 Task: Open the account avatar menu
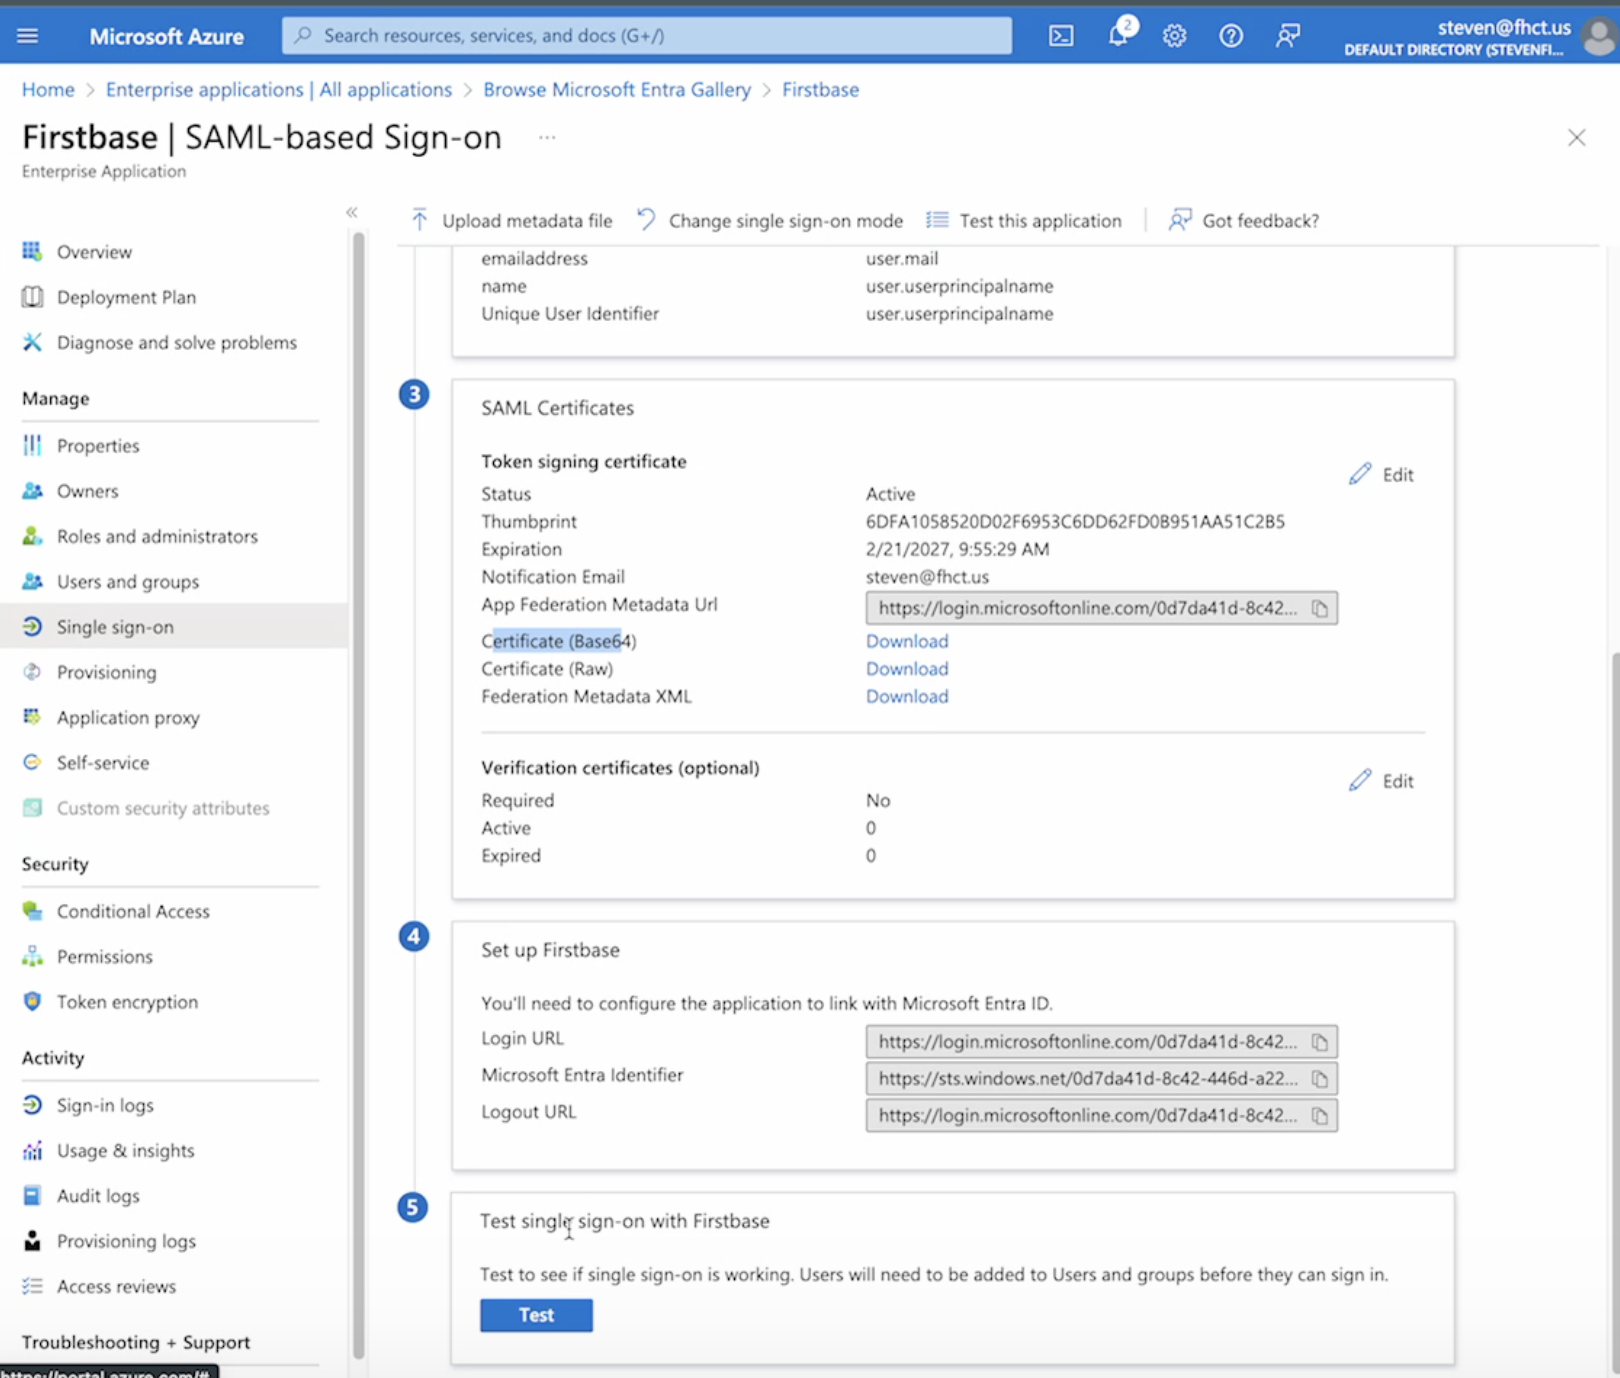(1597, 37)
